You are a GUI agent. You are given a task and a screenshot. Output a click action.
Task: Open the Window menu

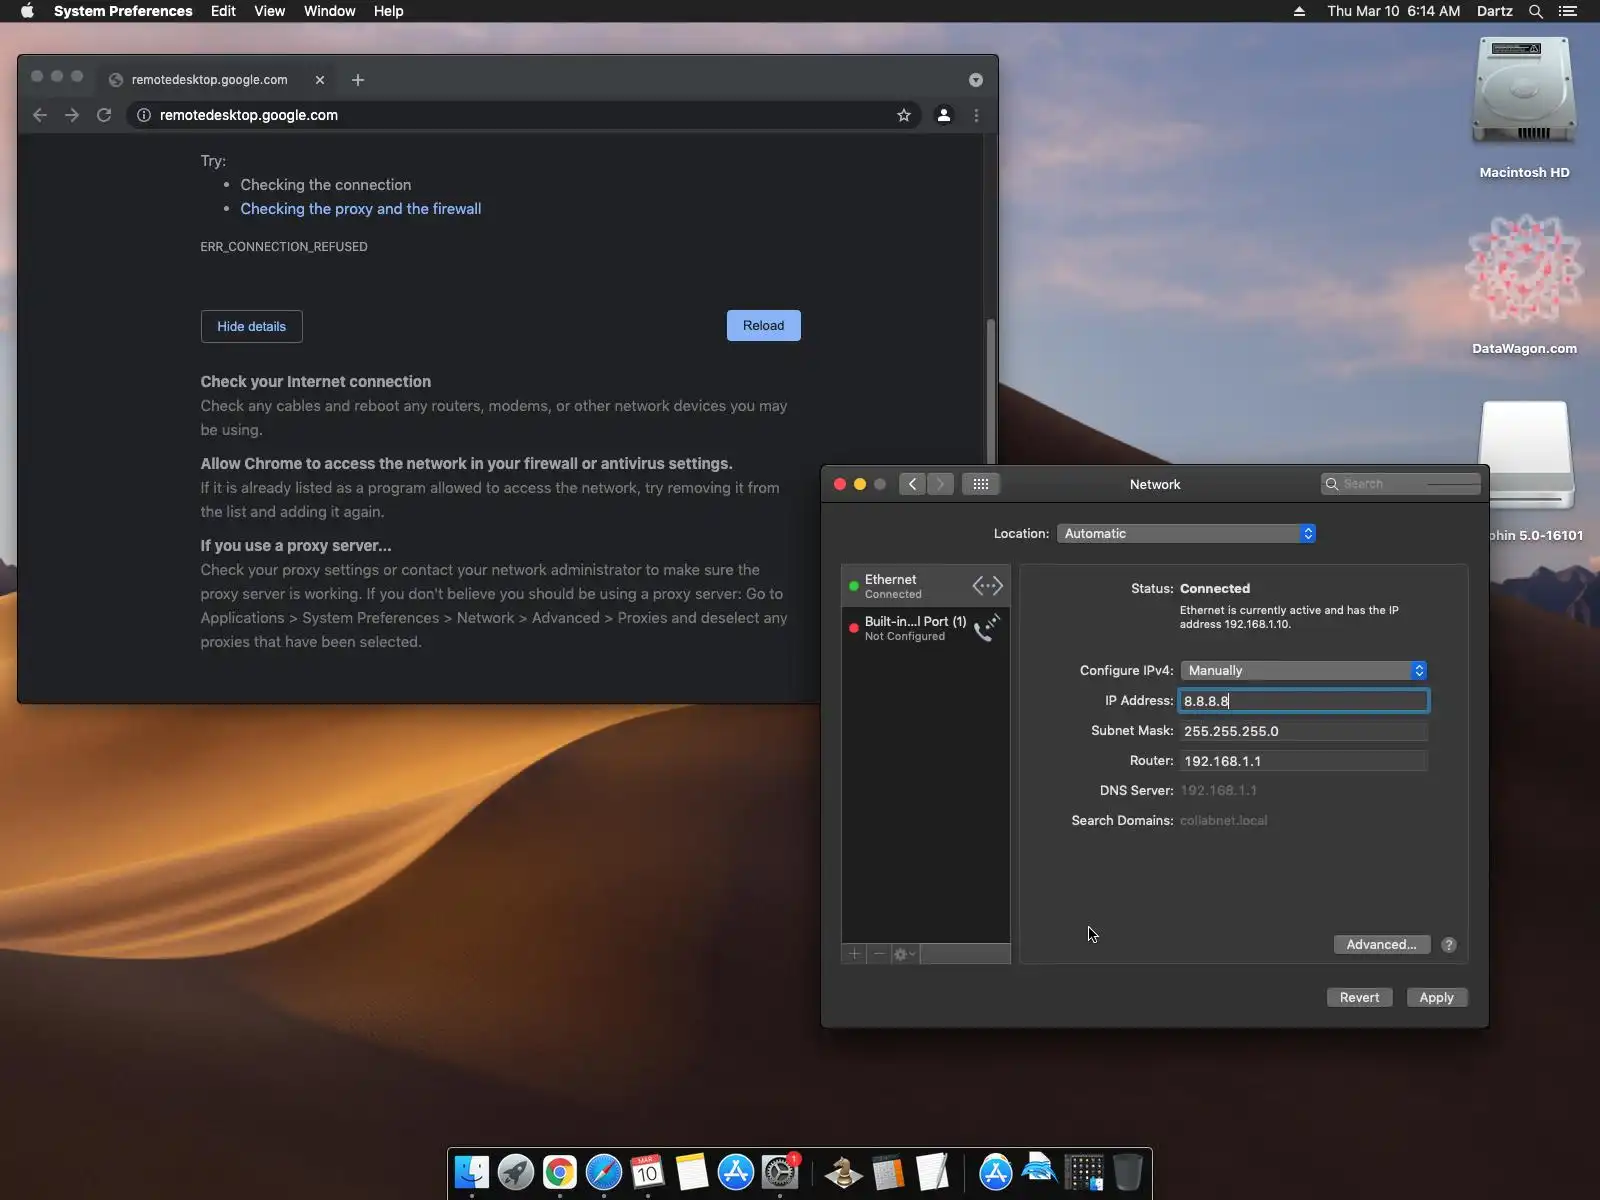[x=330, y=11]
